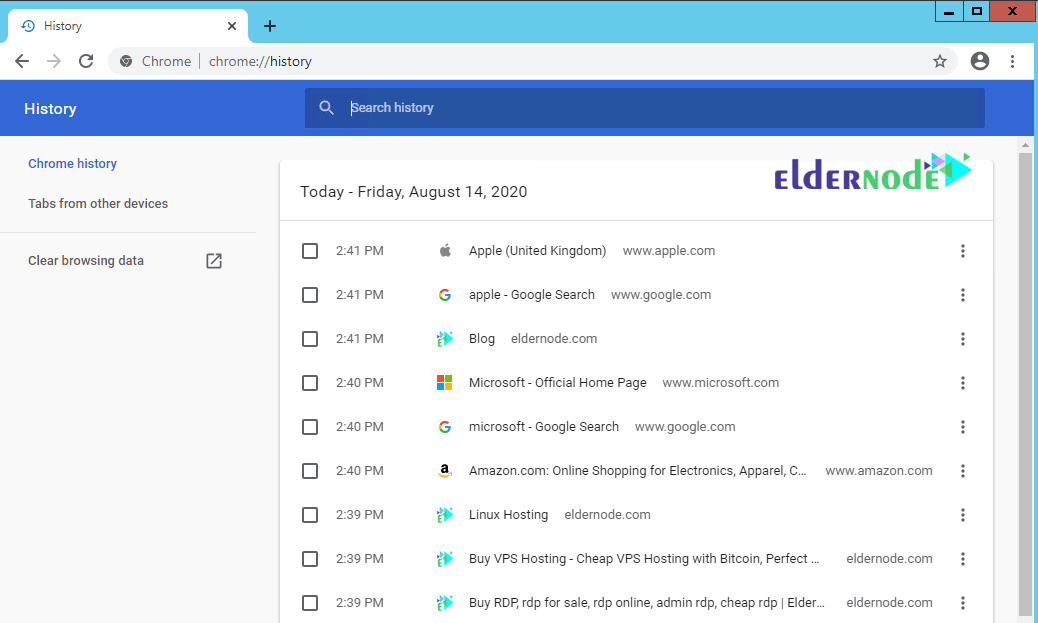Select the Apple (United Kingdom) entry checkbox

310,251
